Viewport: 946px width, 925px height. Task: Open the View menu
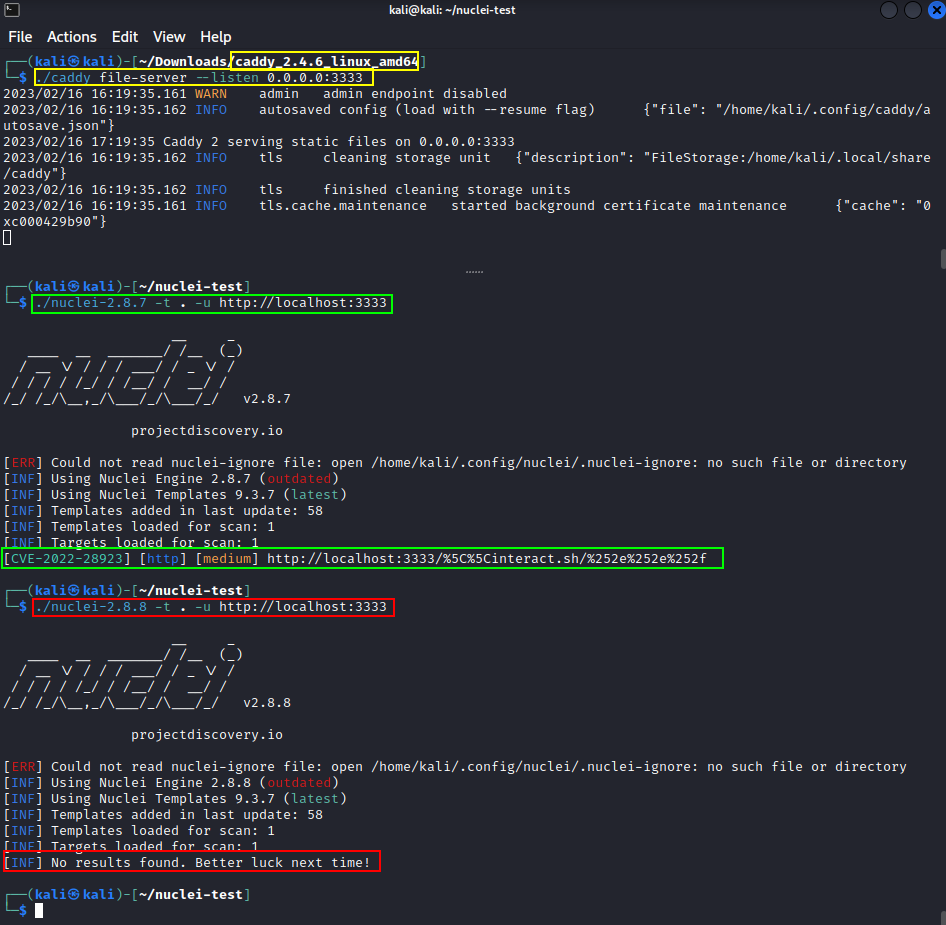(x=169, y=37)
